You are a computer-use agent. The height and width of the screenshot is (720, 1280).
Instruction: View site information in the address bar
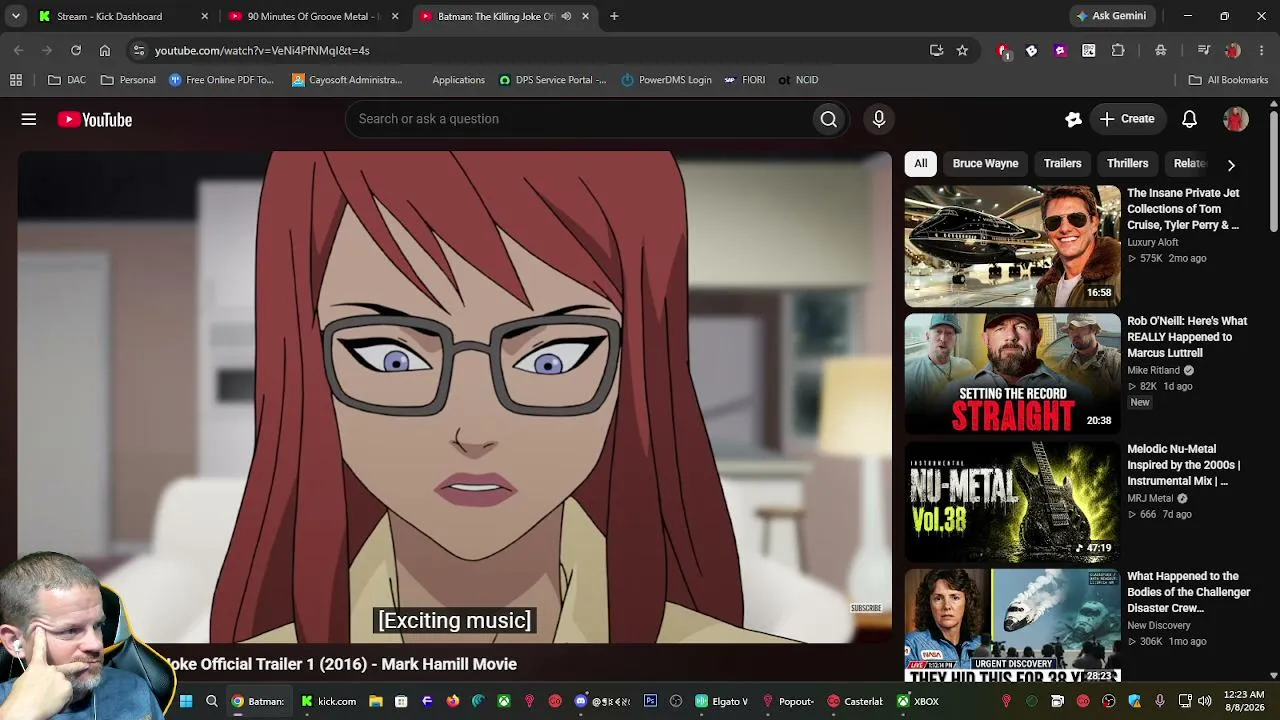(x=139, y=50)
